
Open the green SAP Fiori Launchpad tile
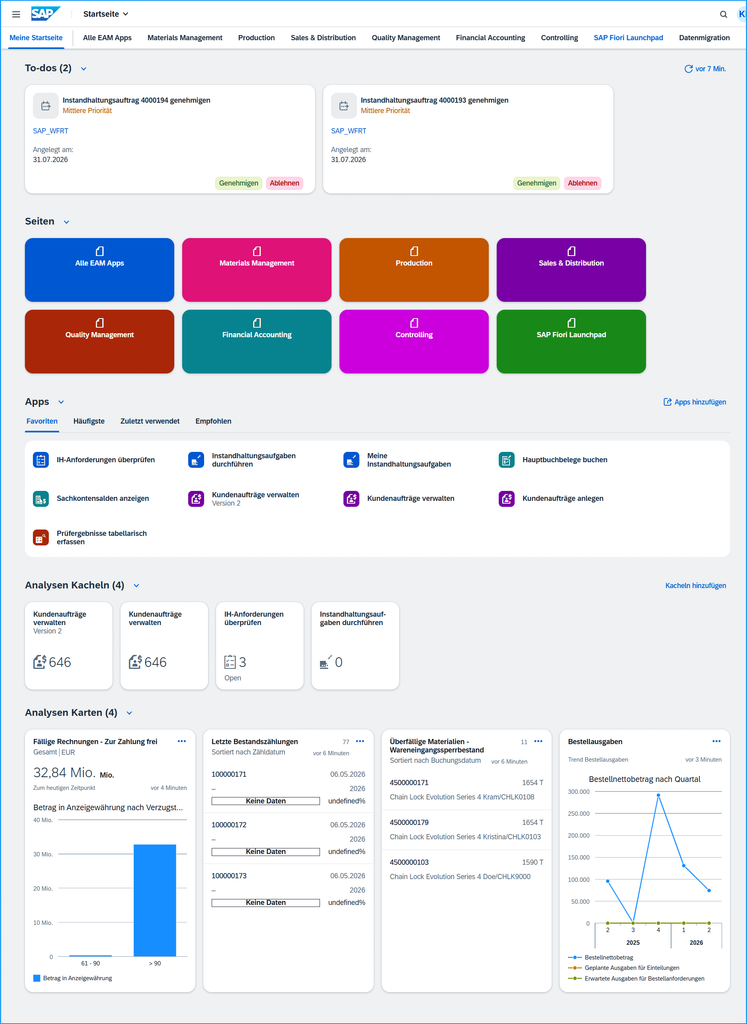tap(571, 342)
